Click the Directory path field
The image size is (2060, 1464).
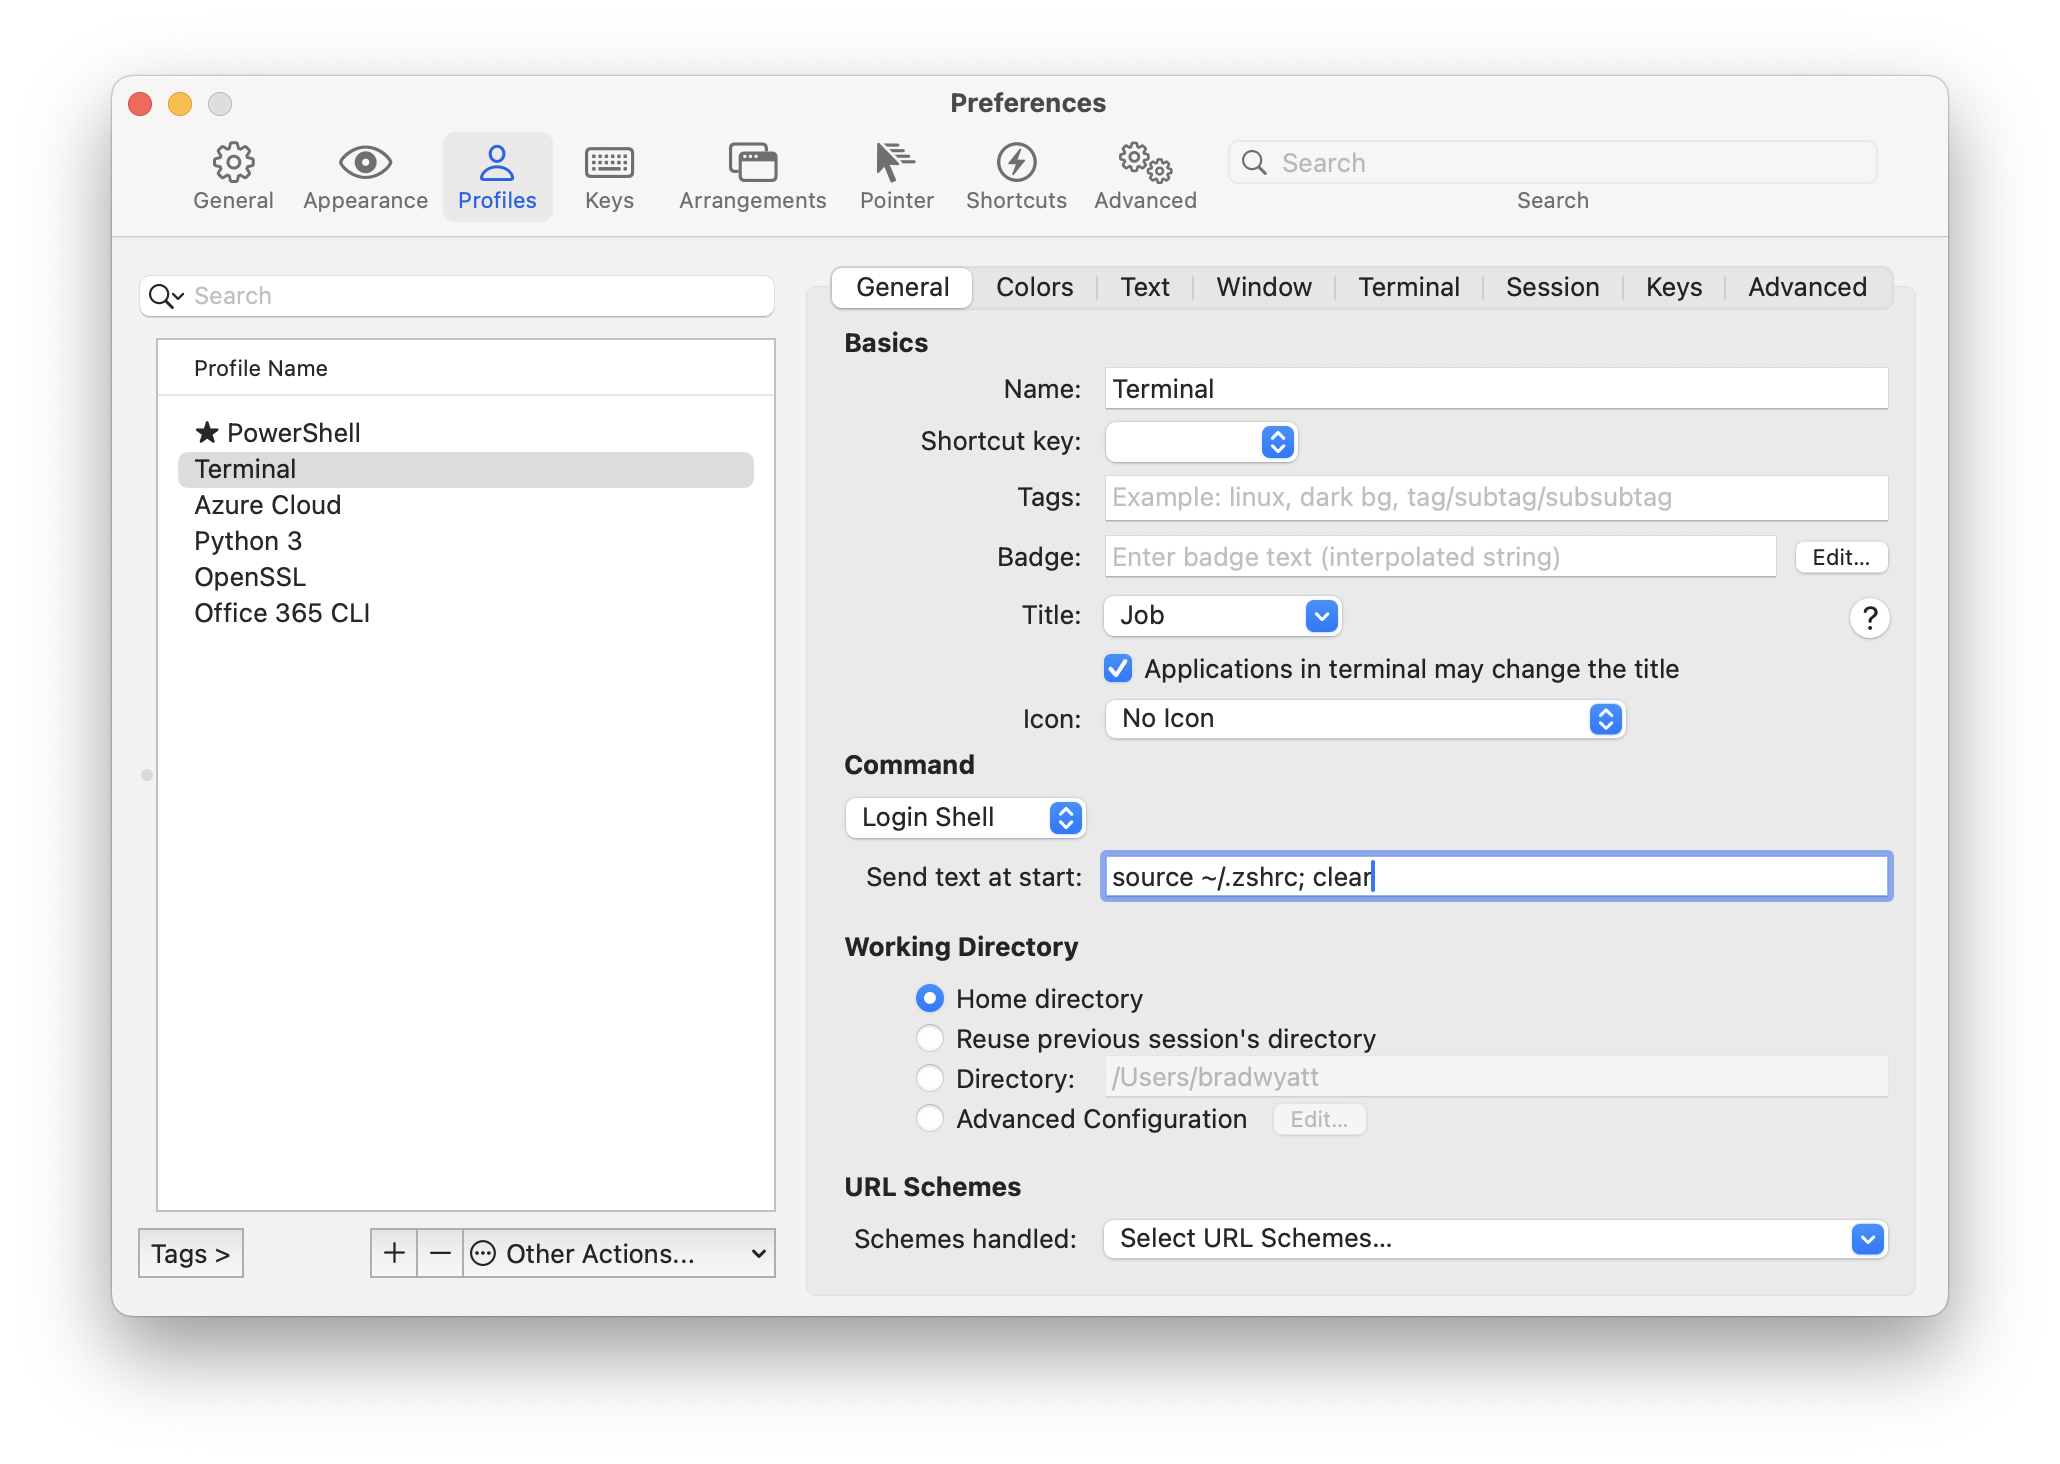pos(1496,1077)
